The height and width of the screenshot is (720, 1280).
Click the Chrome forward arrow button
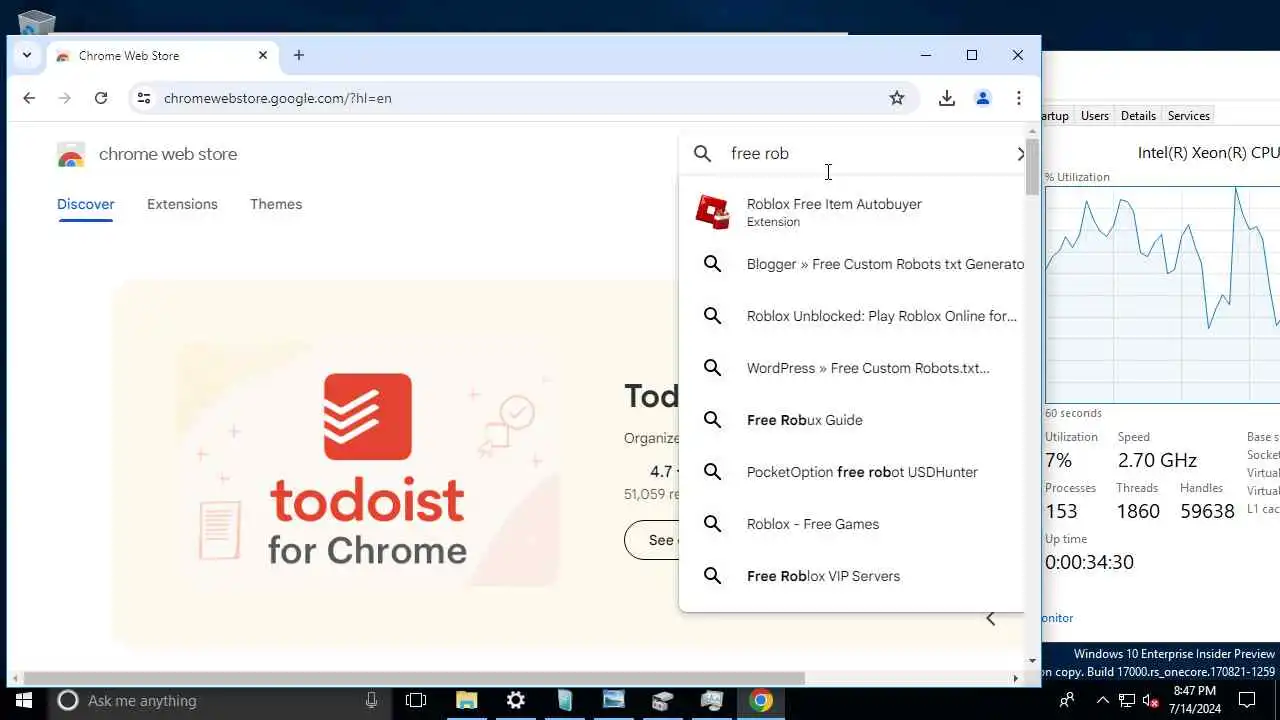(65, 98)
